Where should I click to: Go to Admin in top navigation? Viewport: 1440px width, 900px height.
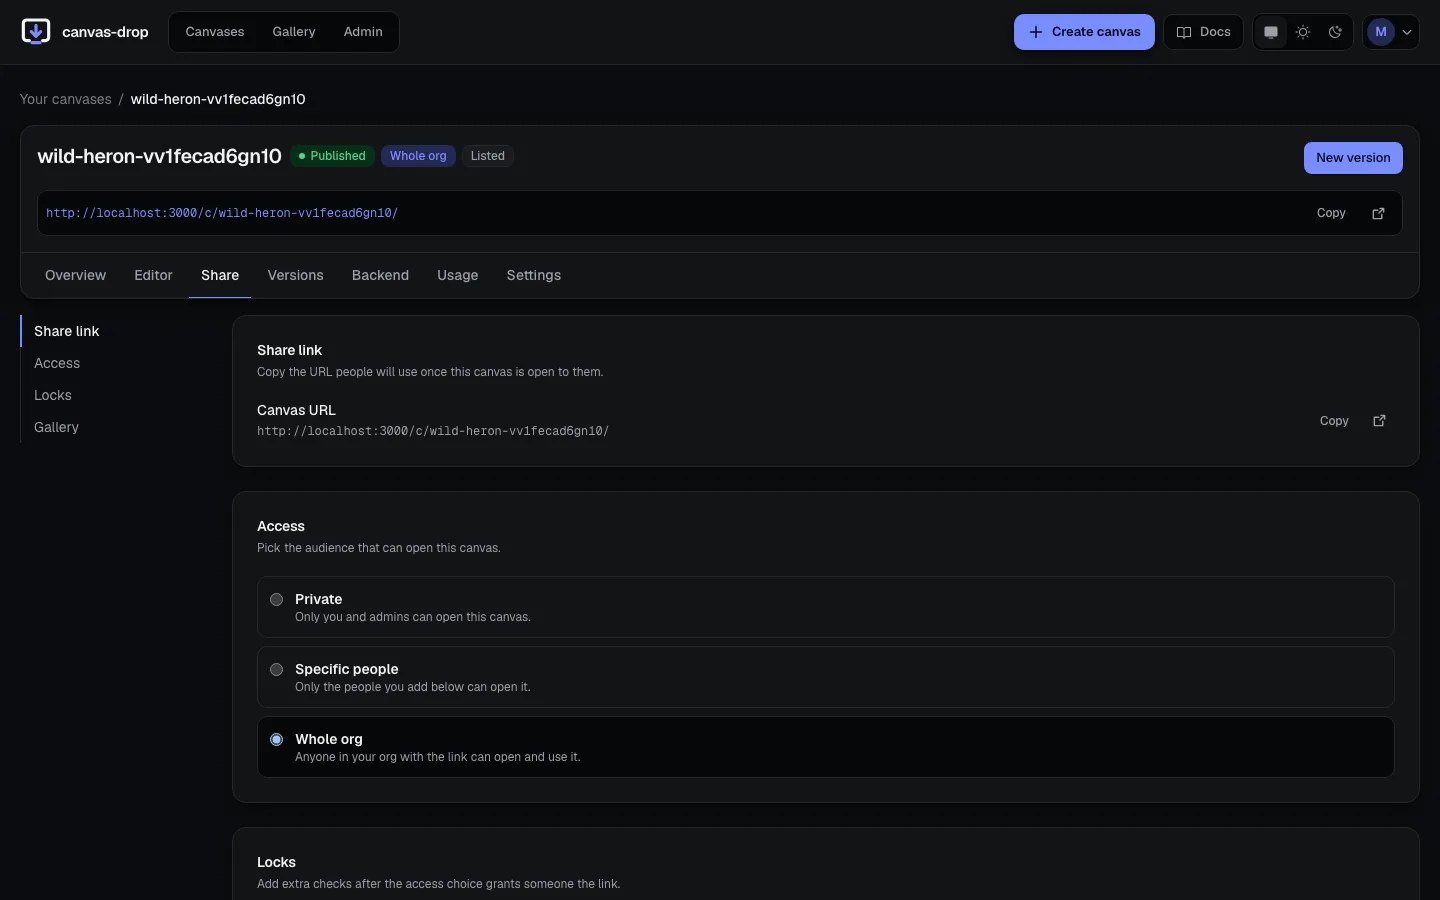coord(363,32)
